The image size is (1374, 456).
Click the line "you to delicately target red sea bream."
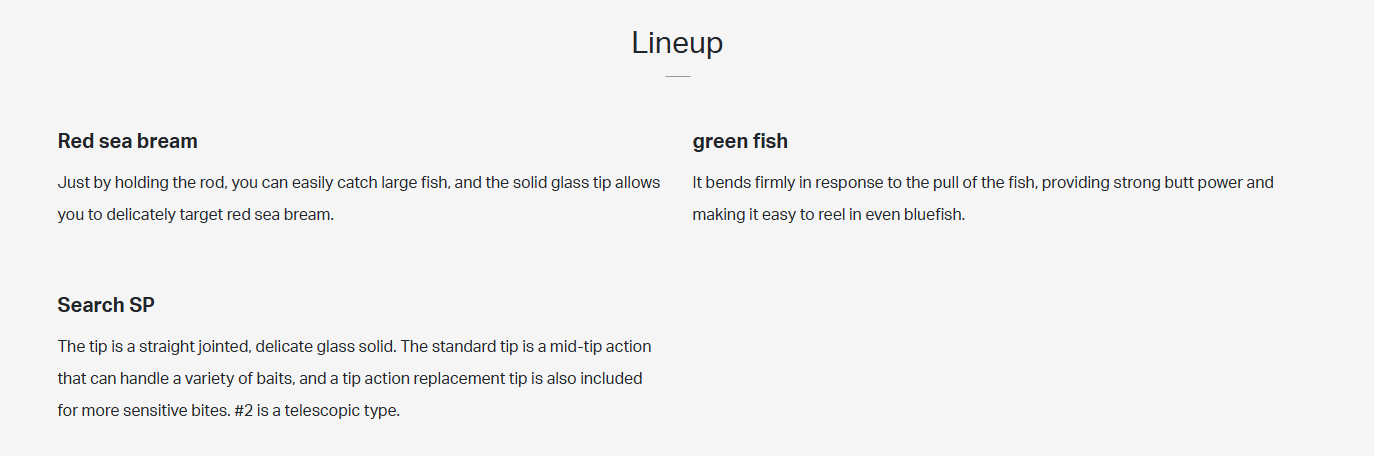tap(195, 214)
